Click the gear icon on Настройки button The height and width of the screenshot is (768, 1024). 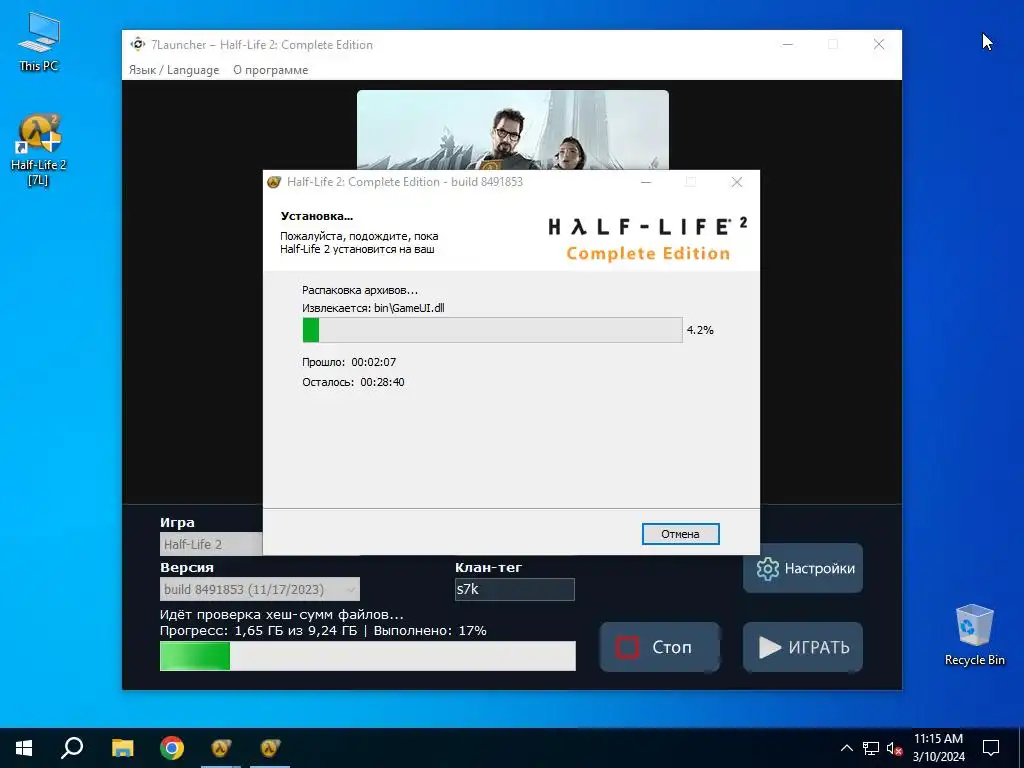[767, 569]
